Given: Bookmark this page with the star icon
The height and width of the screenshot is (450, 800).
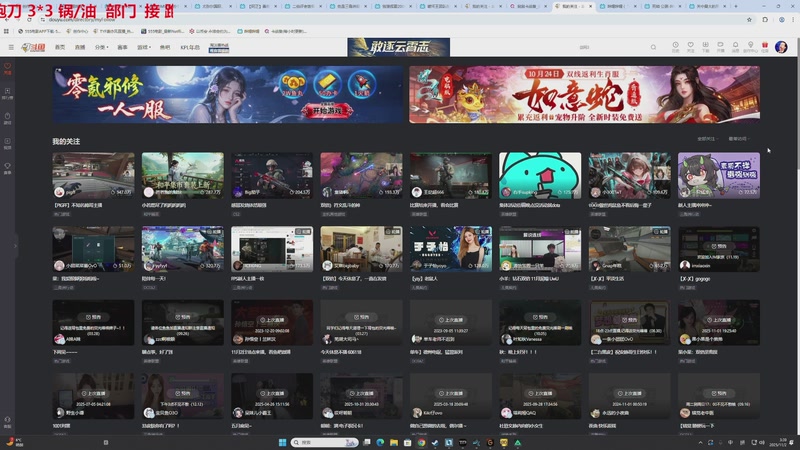Looking at the screenshot, I should click(749, 20).
